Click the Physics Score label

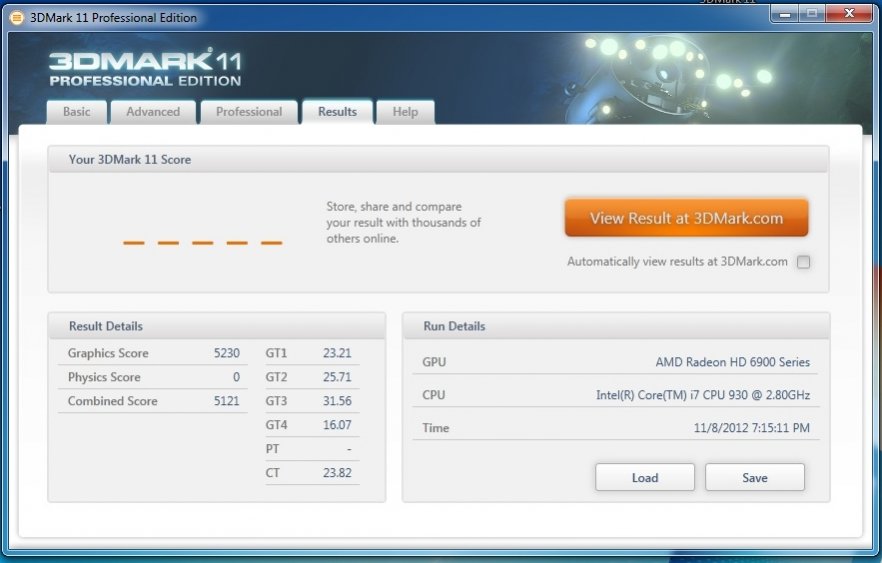(104, 377)
